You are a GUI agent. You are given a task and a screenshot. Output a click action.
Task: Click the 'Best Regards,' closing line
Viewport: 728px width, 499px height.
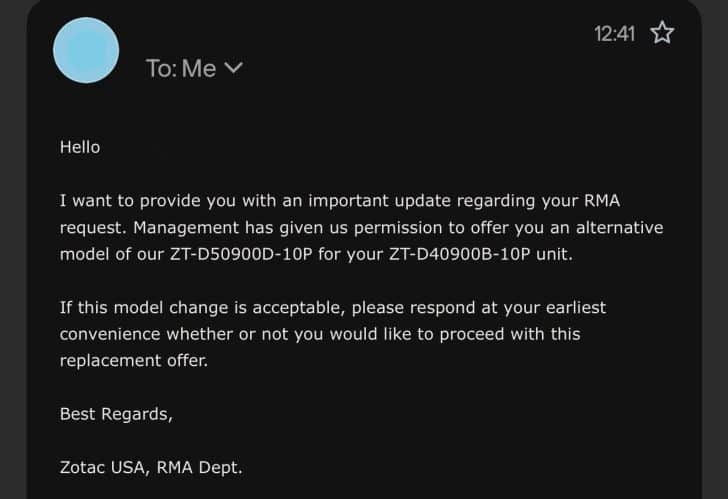point(116,414)
